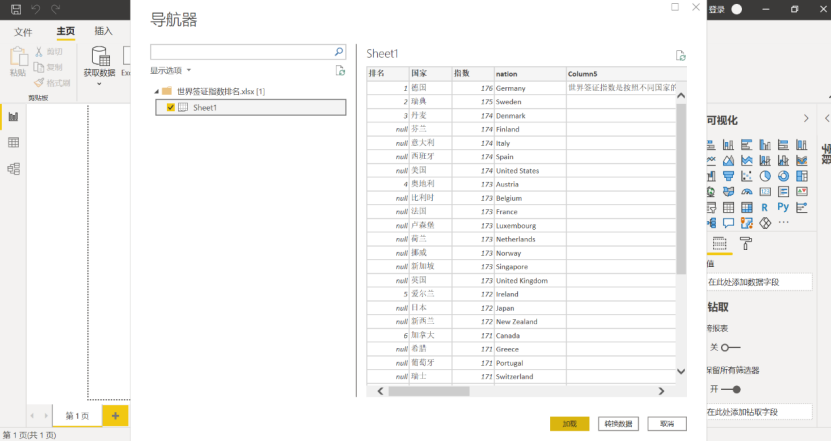The width and height of the screenshot is (831, 442).
Task: Open the Report view from sidebar
Action: (13, 117)
